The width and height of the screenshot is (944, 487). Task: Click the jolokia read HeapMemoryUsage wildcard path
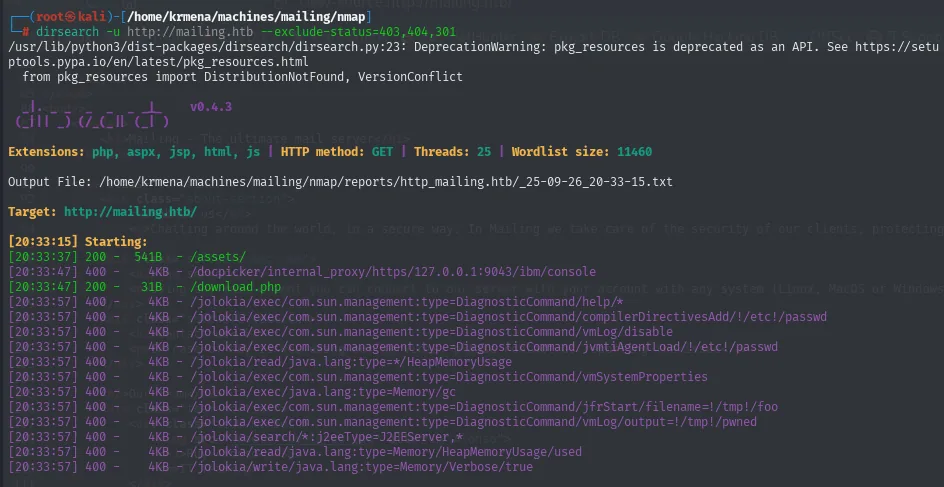pyautogui.click(x=351, y=362)
